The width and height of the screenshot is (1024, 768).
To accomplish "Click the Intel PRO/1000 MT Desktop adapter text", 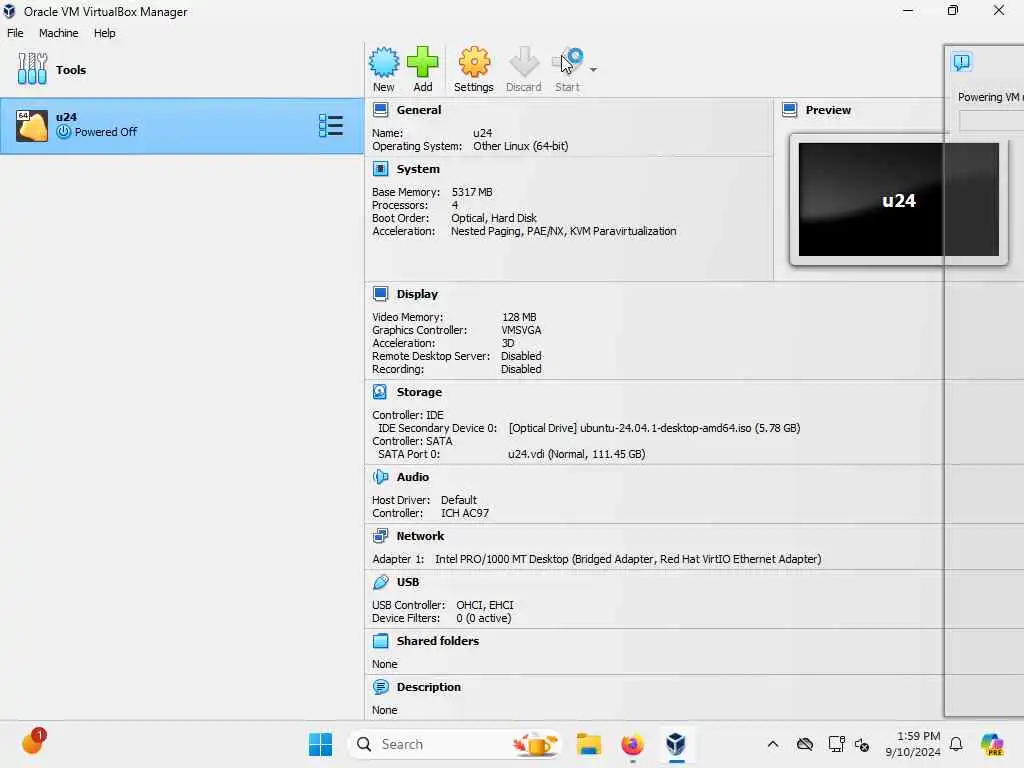I will click(628, 559).
